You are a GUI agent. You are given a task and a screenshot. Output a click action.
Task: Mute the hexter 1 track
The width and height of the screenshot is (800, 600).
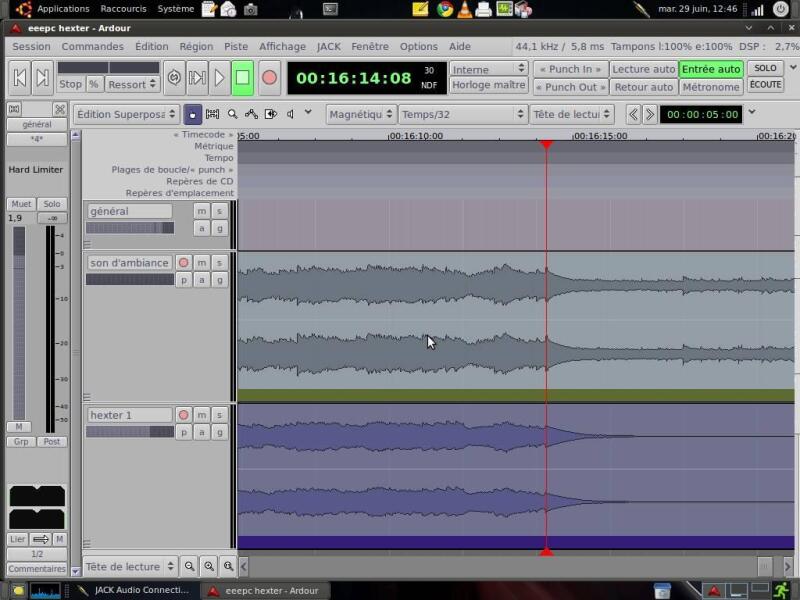pos(201,415)
